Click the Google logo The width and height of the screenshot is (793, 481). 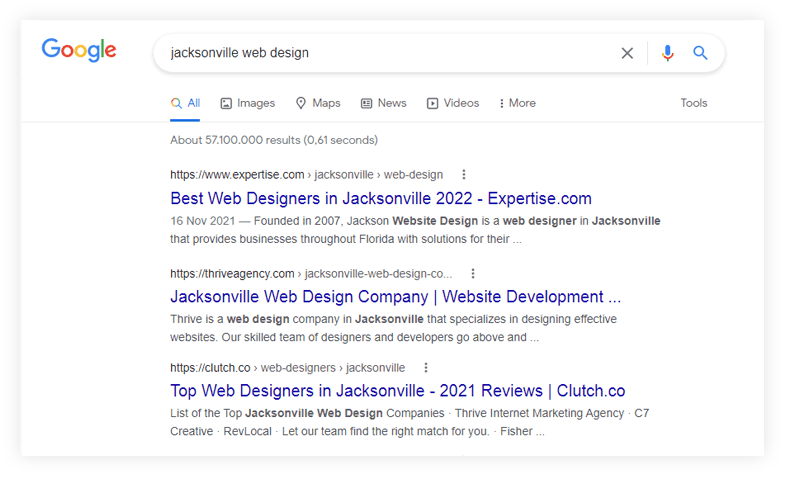pyautogui.click(x=79, y=50)
